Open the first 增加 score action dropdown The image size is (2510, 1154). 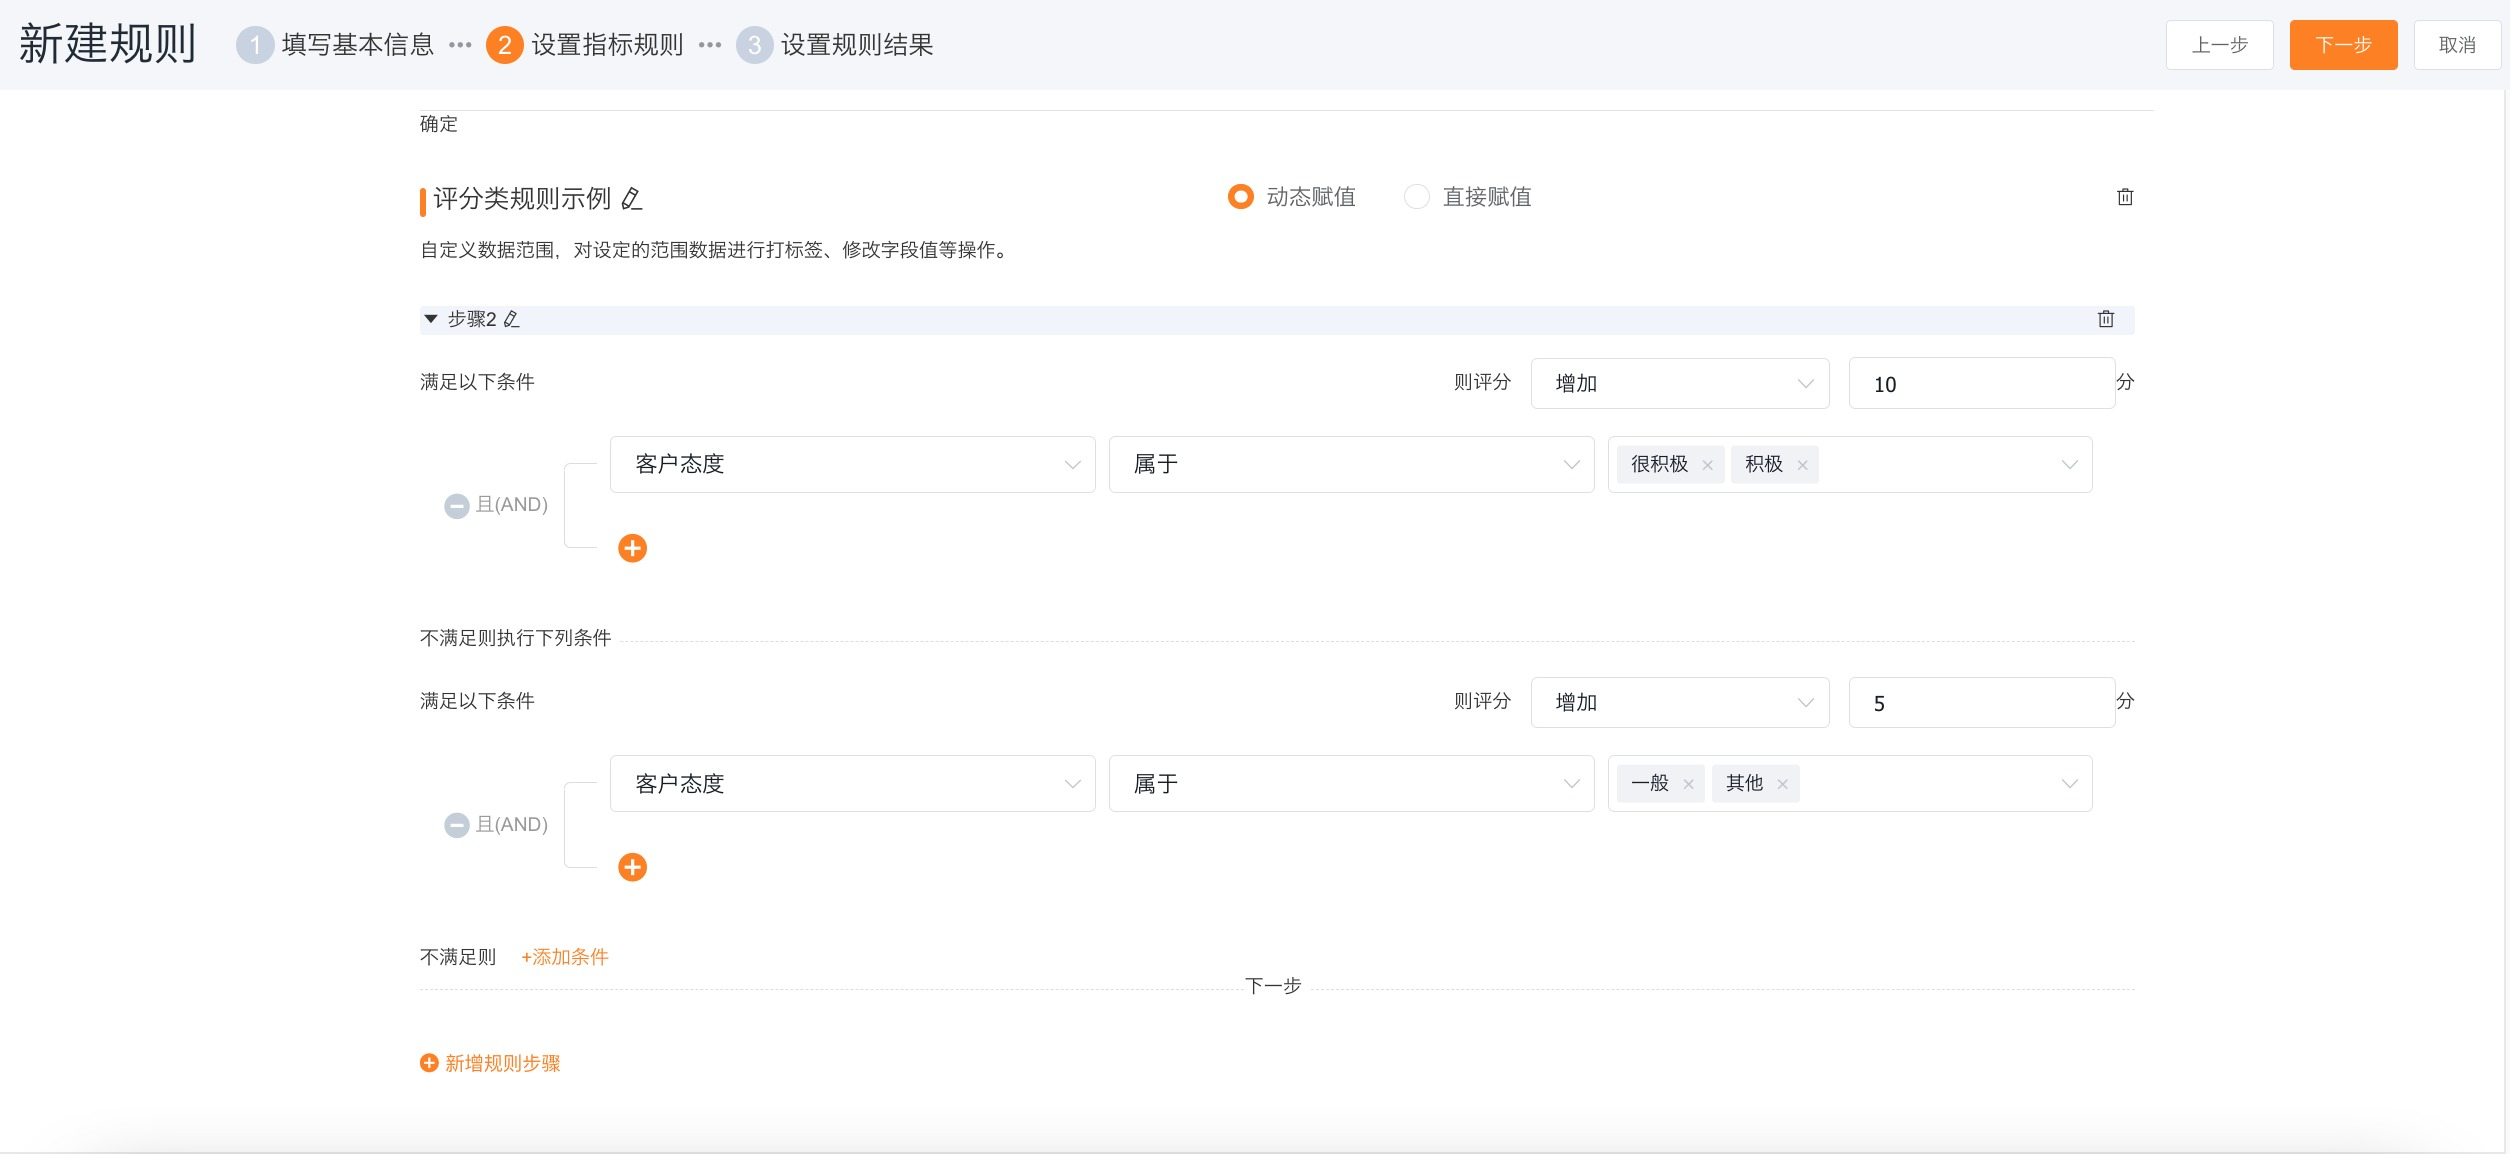pos(1680,383)
